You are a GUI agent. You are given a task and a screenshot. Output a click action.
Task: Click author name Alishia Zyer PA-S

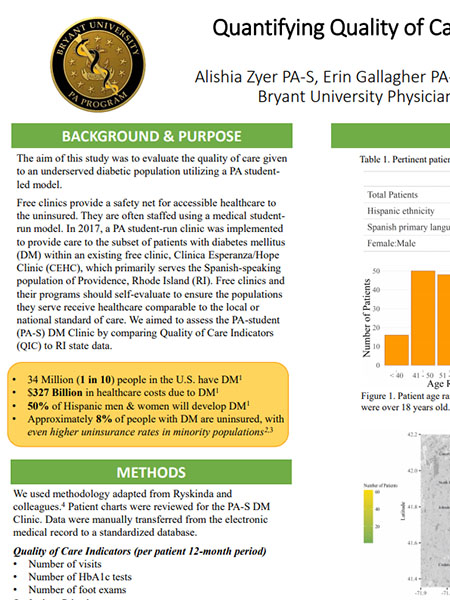click(x=256, y=77)
